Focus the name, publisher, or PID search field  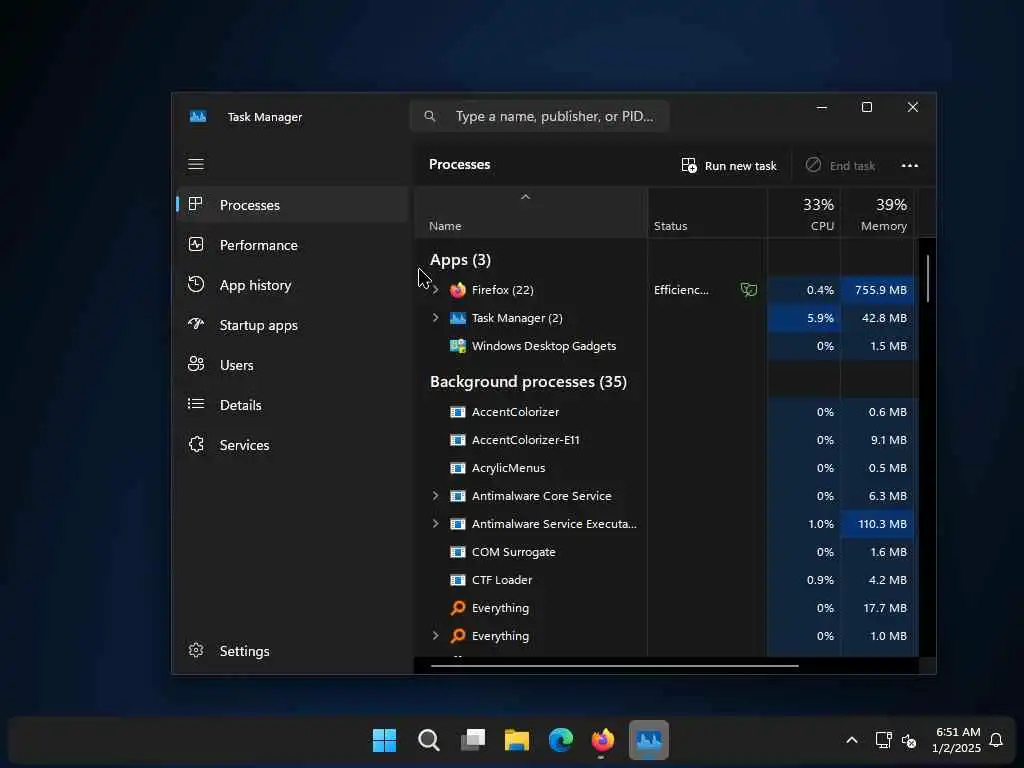tap(539, 116)
